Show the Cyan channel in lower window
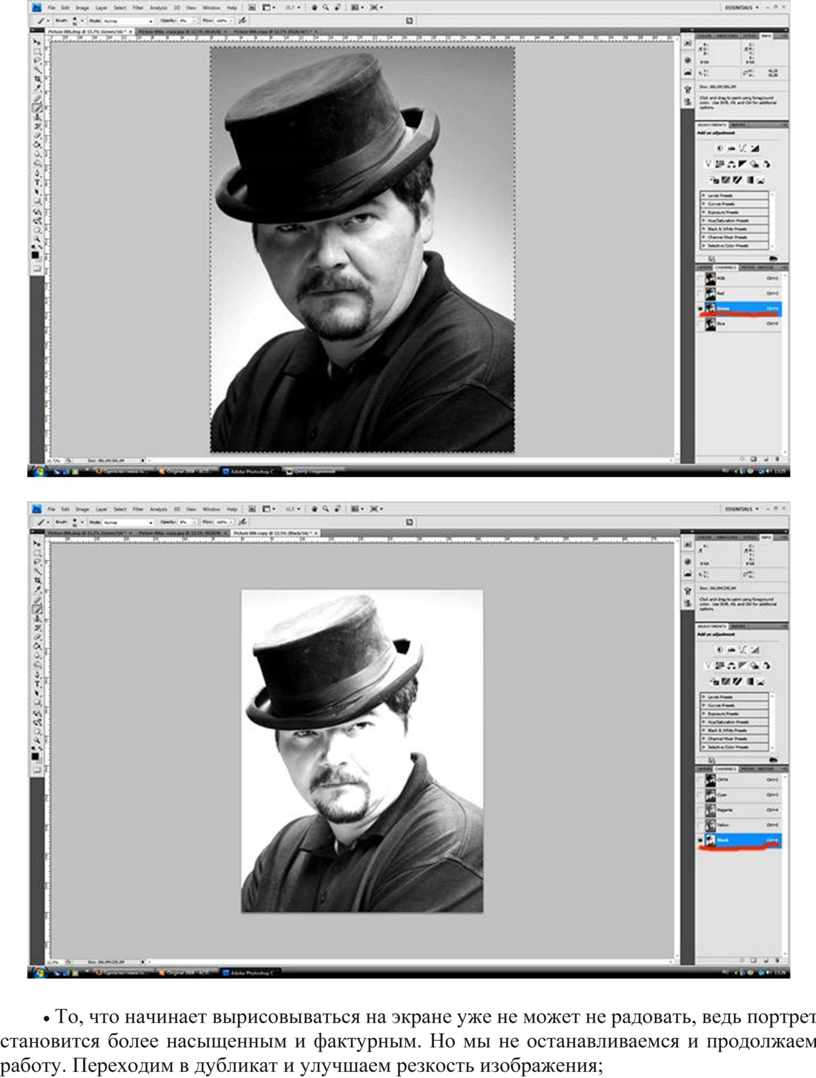 pyautogui.click(x=701, y=795)
